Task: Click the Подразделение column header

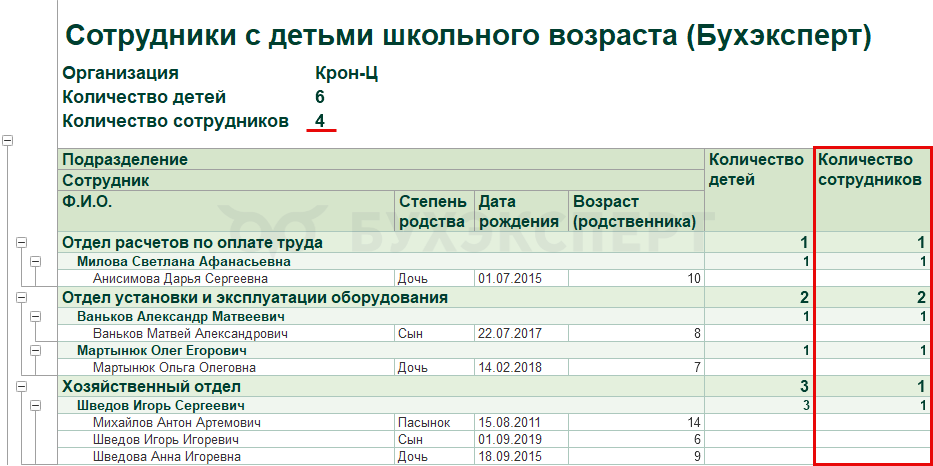Action: point(381,159)
